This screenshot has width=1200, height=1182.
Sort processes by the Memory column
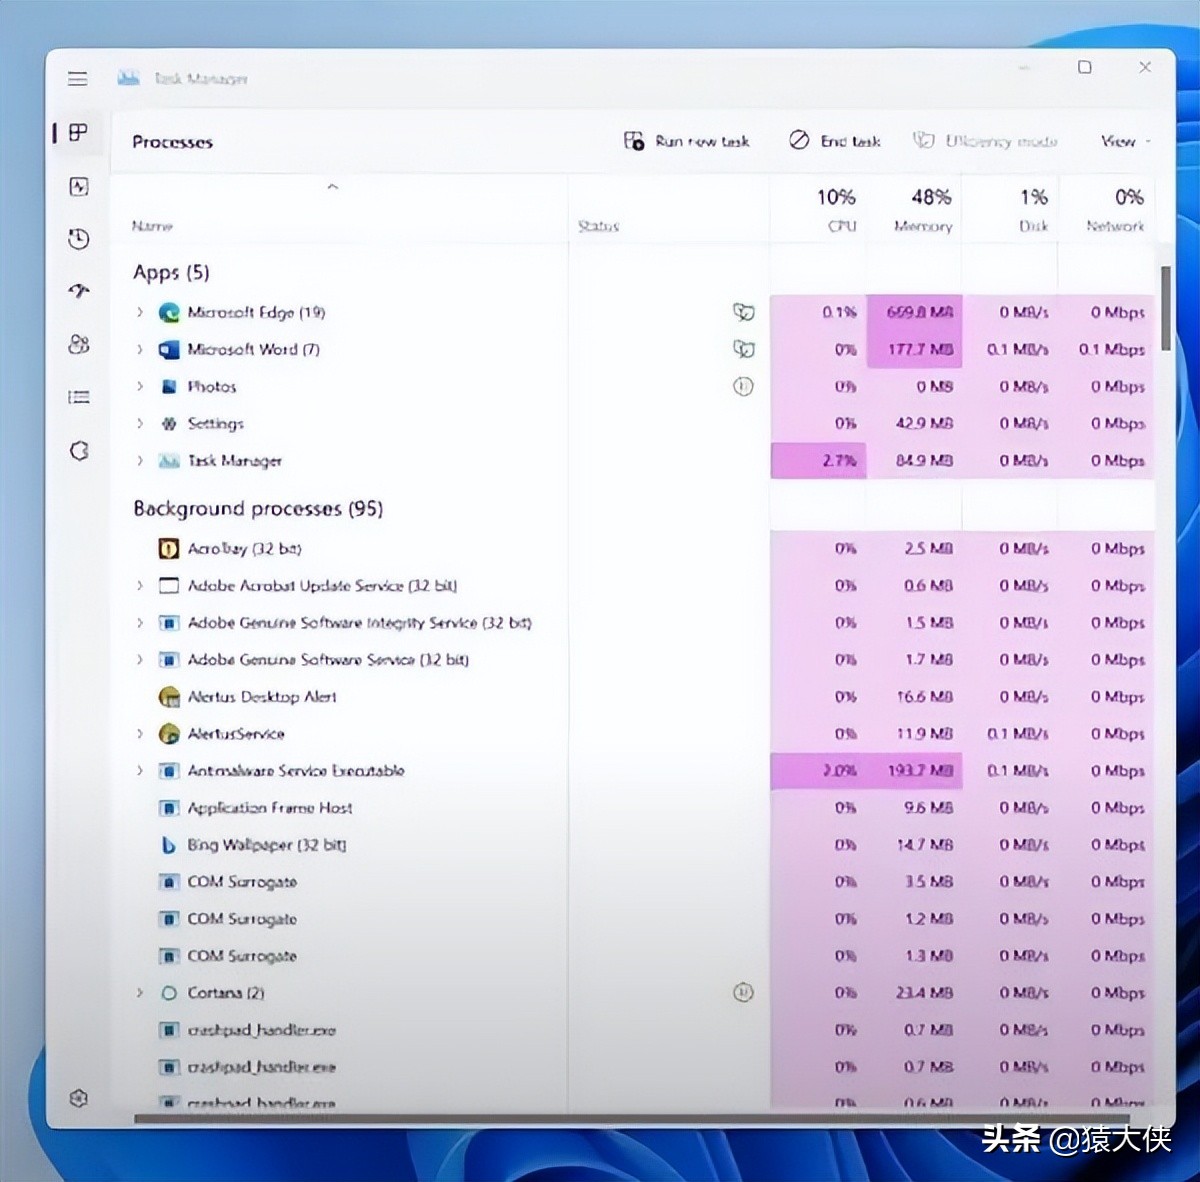click(x=923, y=210)
